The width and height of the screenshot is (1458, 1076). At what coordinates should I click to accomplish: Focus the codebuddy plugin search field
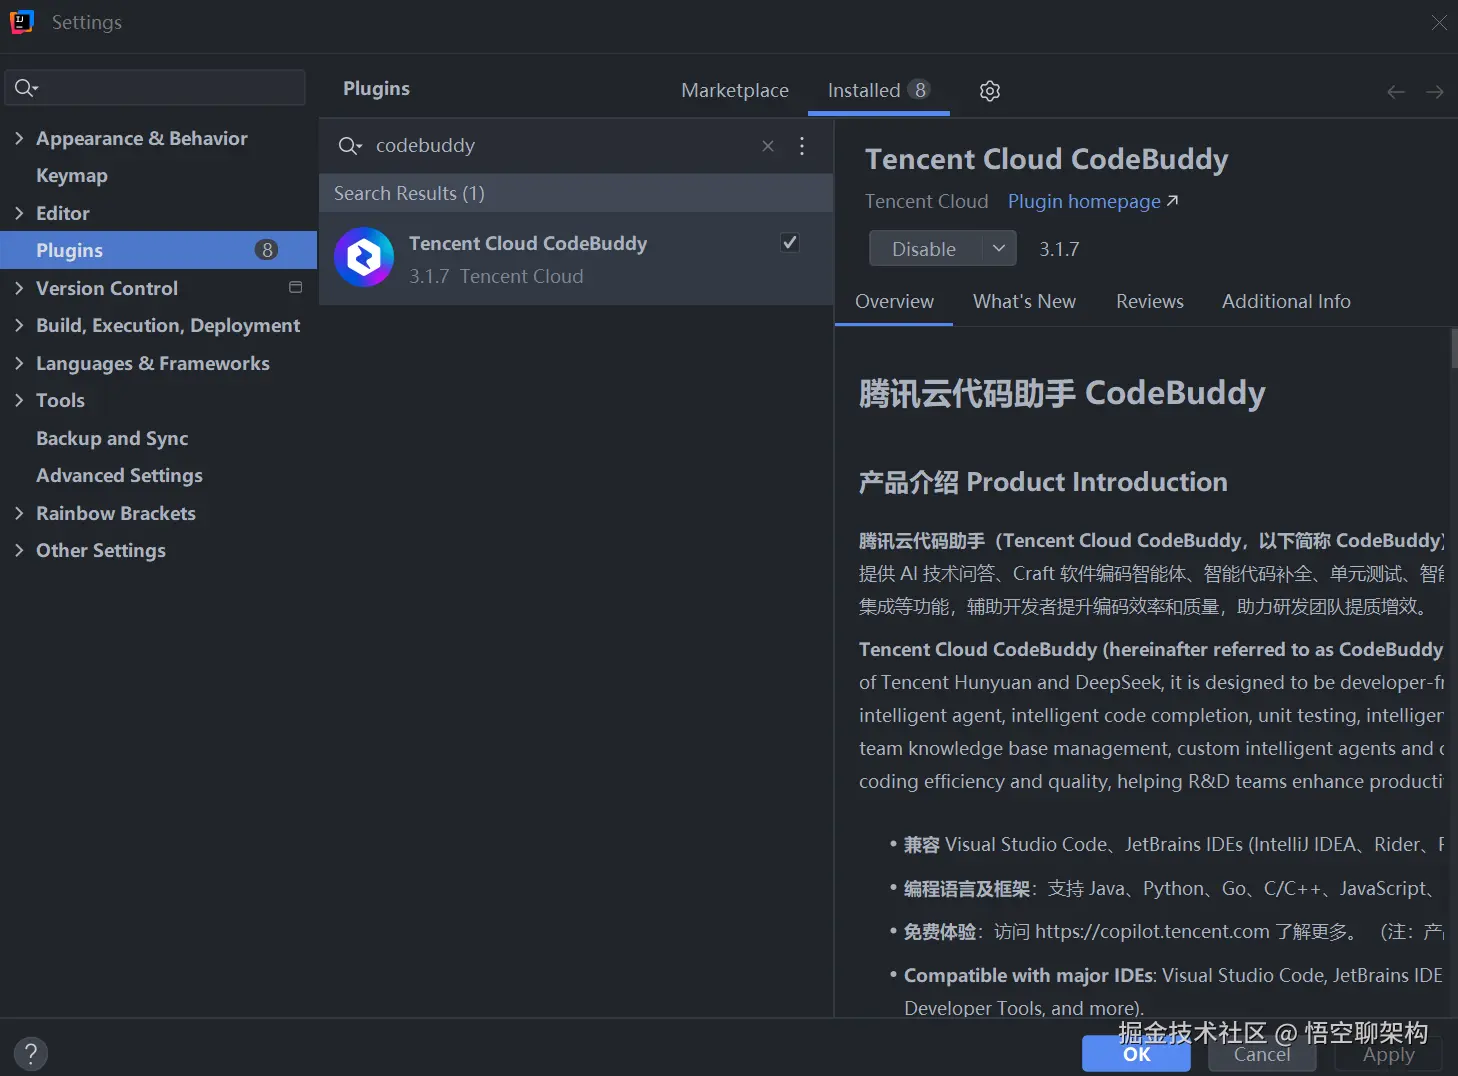[560, 146]
